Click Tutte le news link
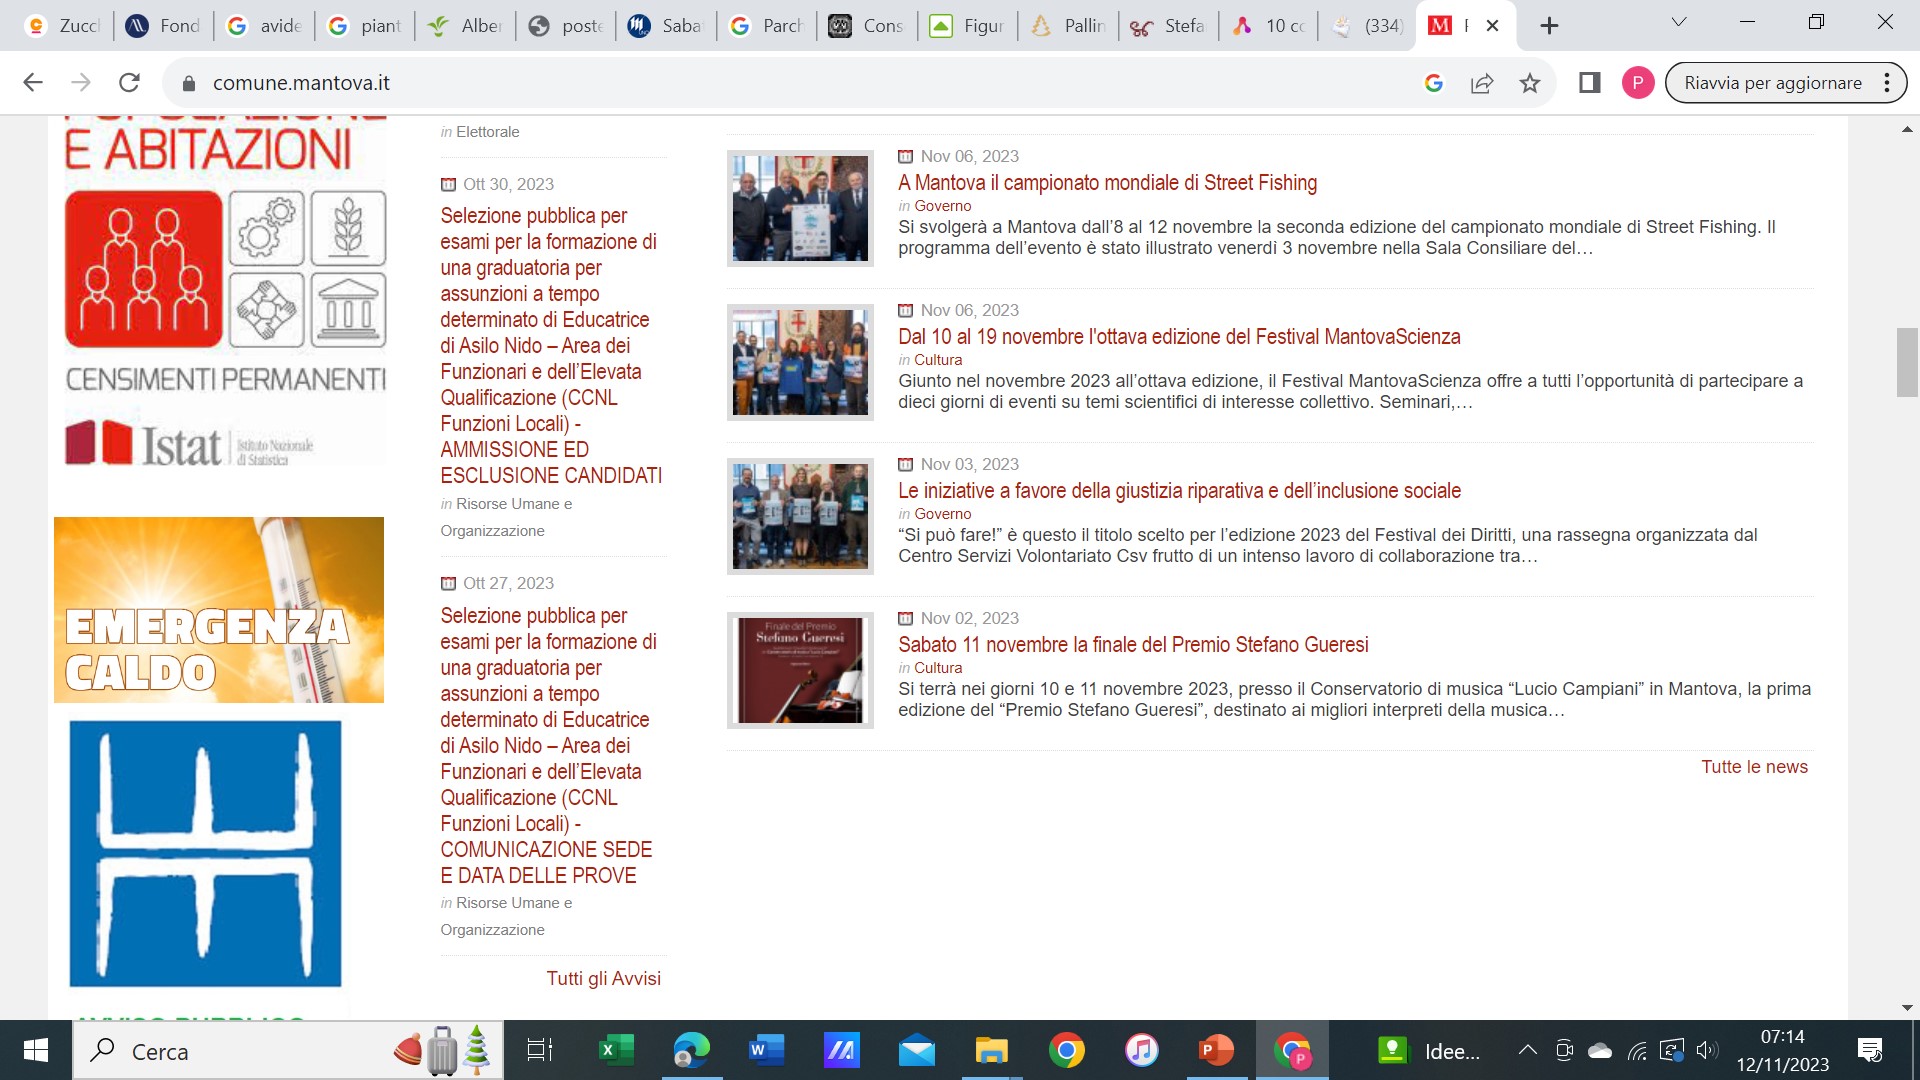 1754,767
